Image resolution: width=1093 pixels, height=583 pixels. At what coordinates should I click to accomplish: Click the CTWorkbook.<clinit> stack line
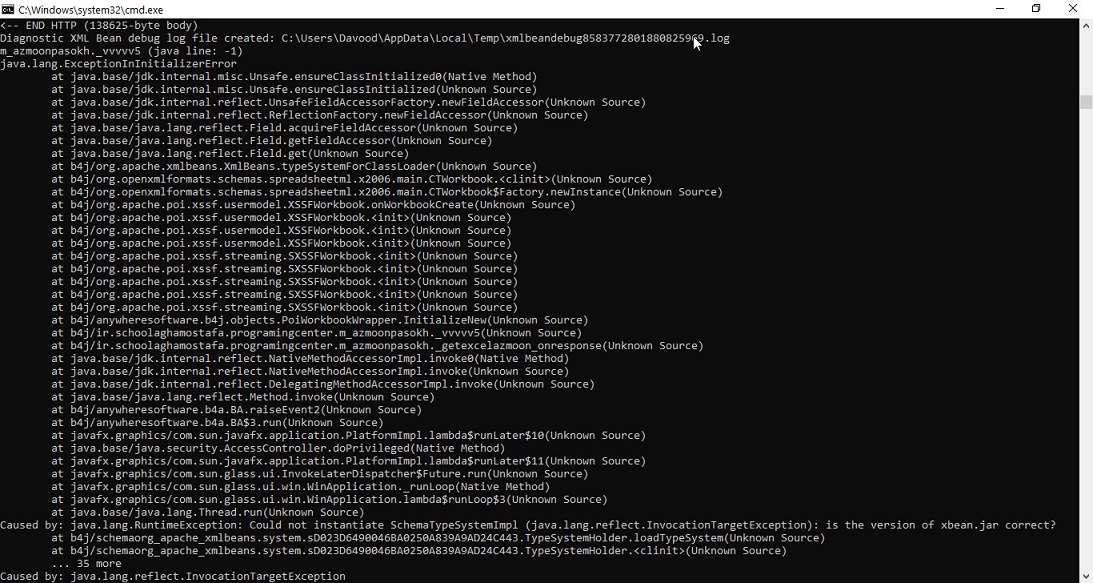tap(352, 179)
